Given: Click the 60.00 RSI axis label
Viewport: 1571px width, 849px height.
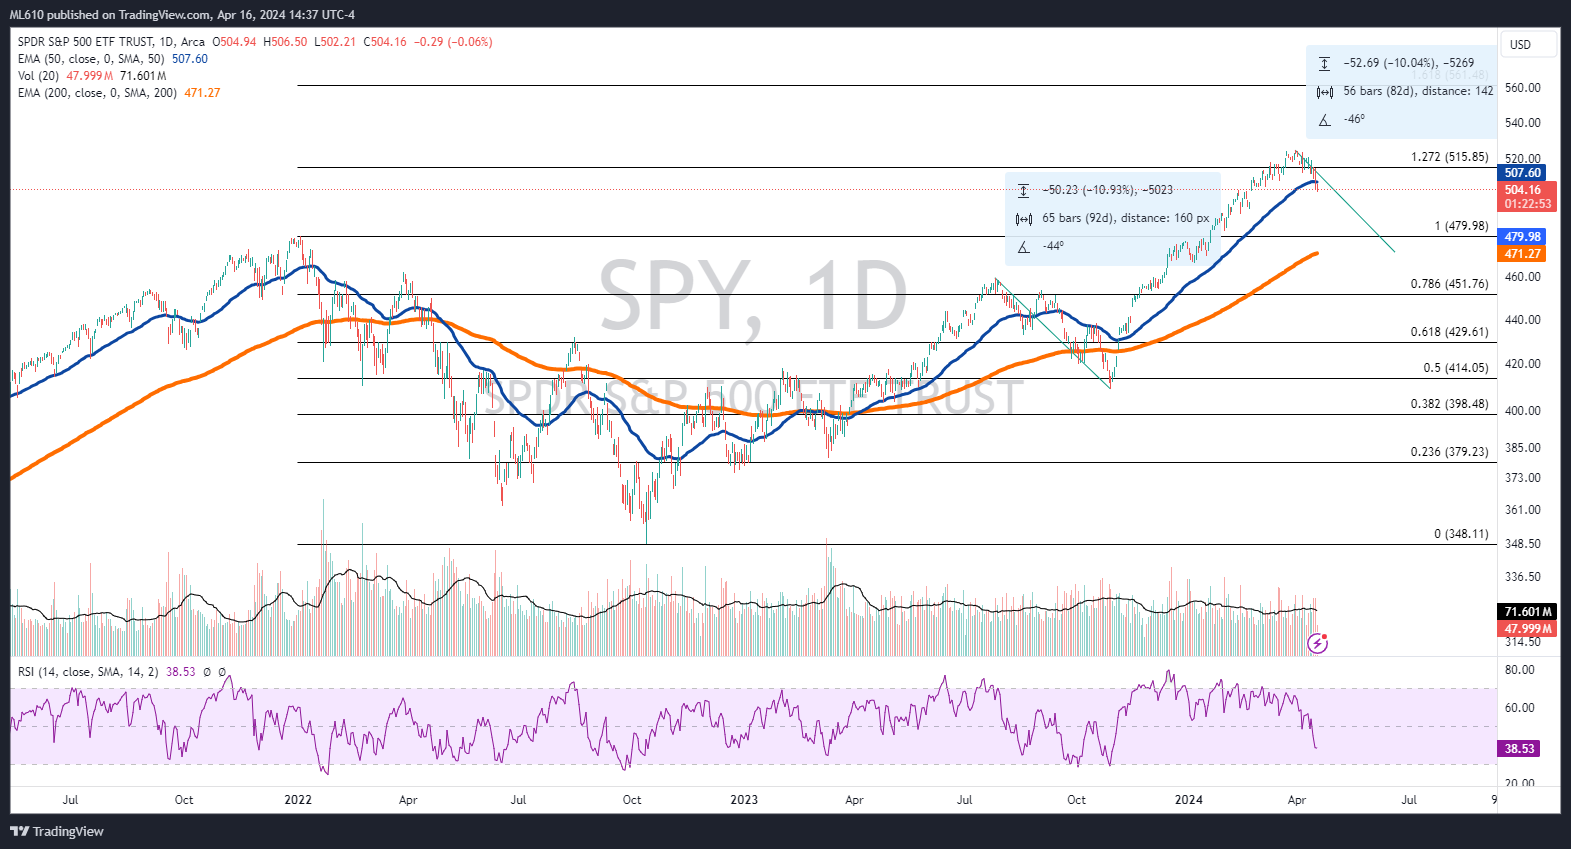Looking at the screenshot, I should [1519, 708].
